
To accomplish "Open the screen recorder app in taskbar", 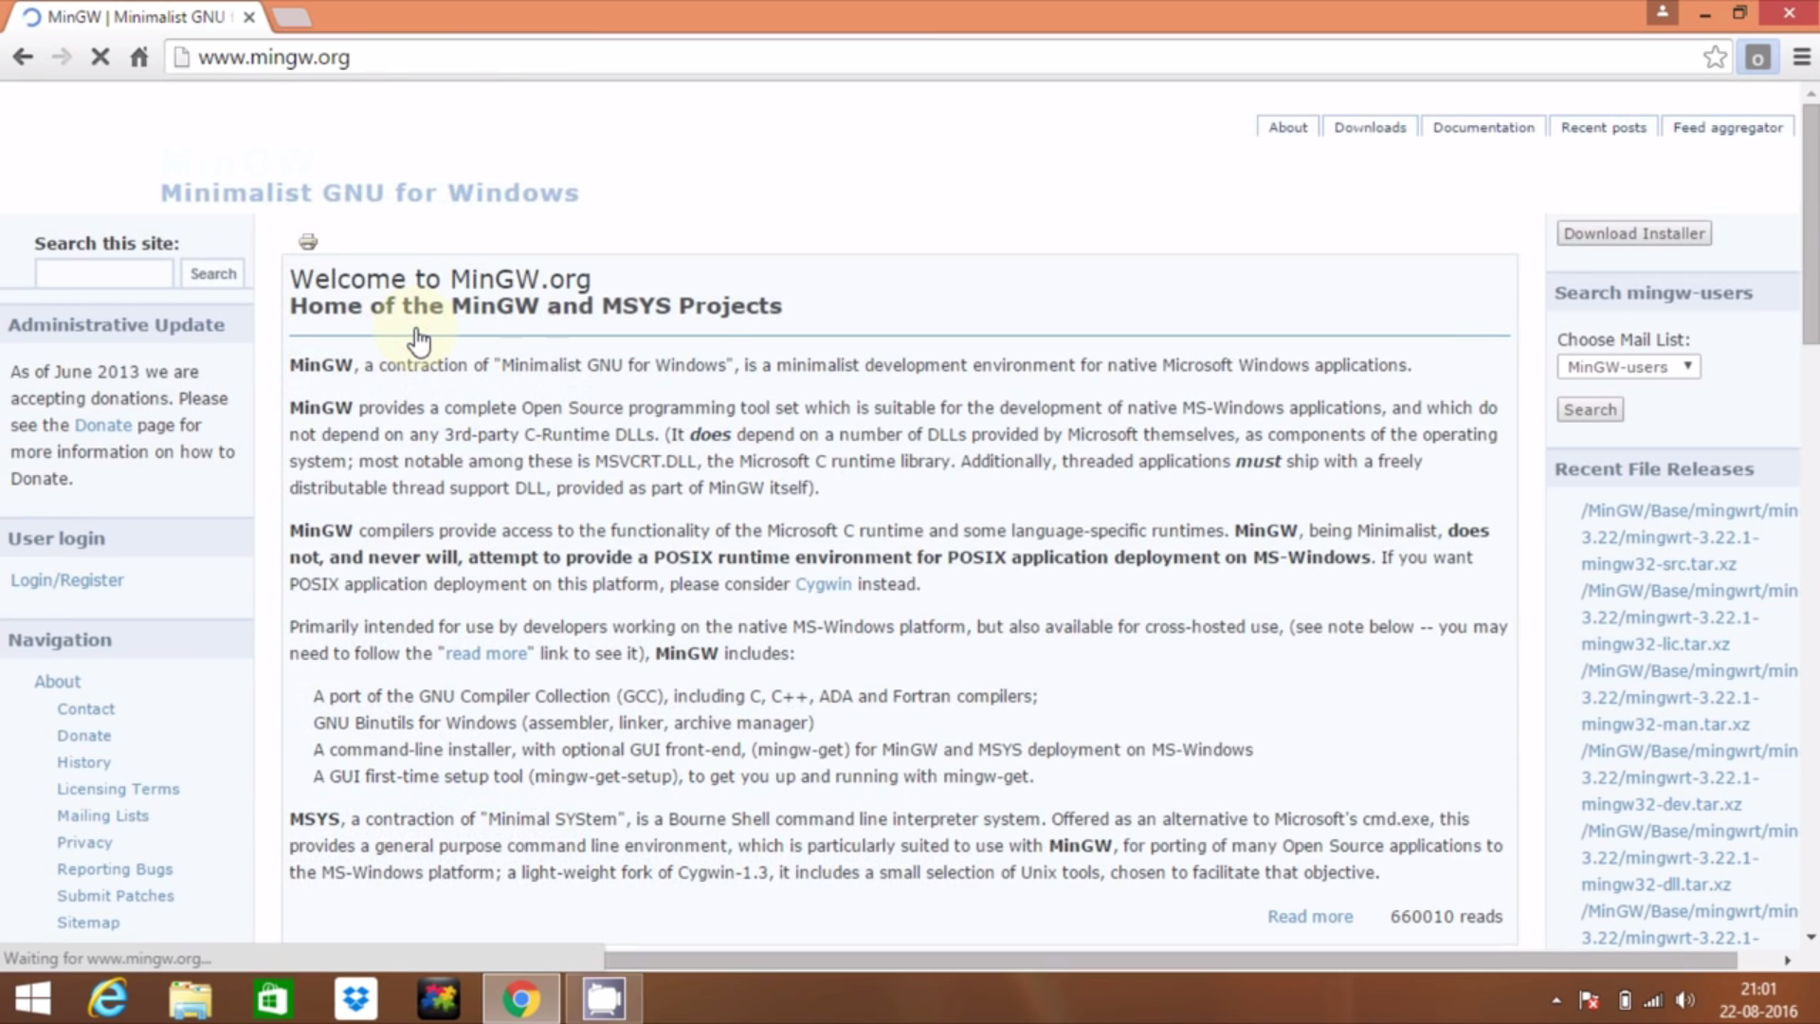I will click(604, 998).
